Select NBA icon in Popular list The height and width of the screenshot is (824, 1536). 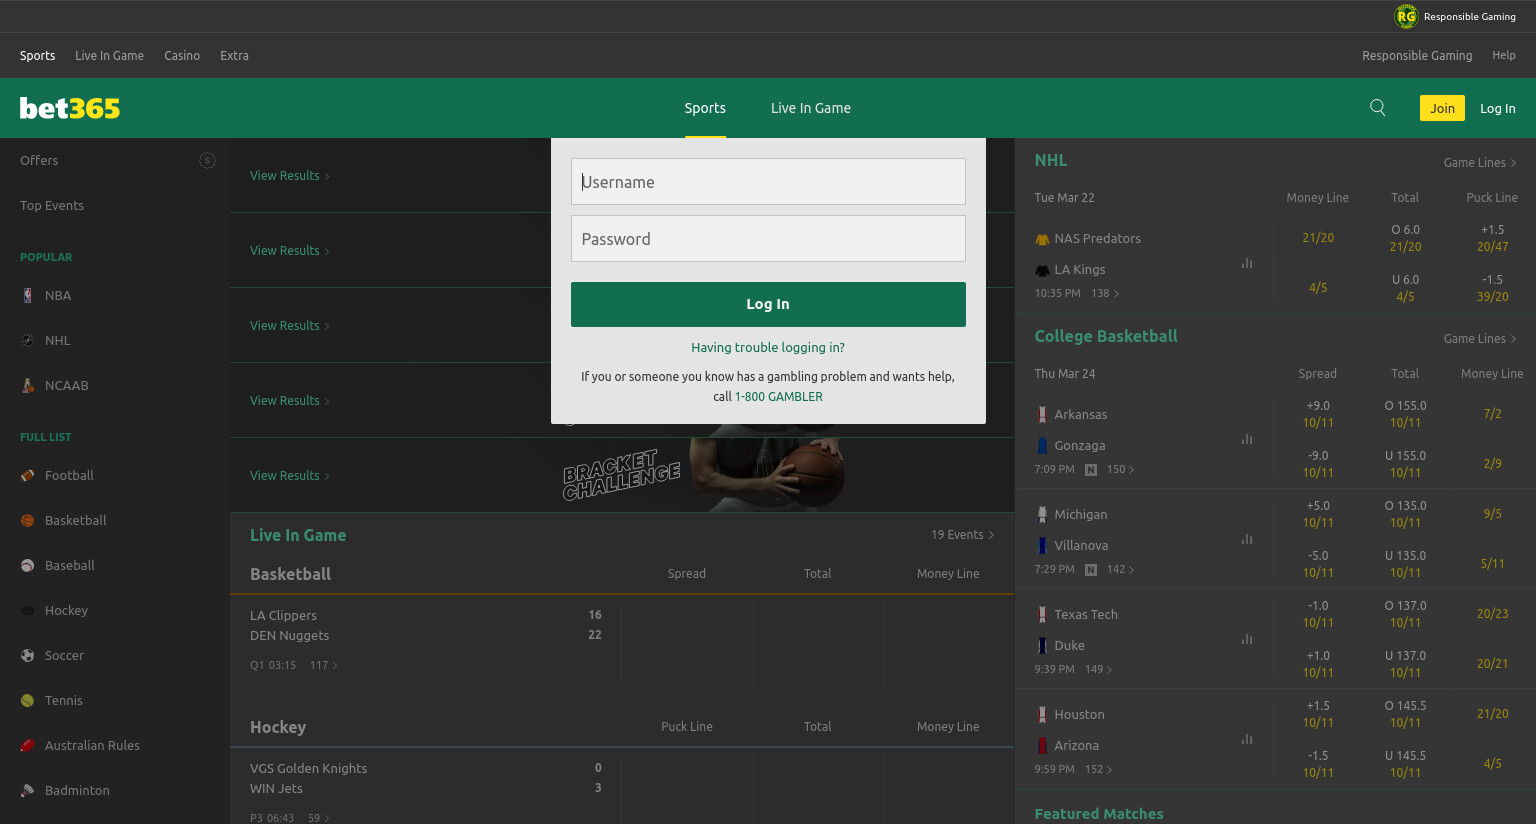[x=28, y=295]
